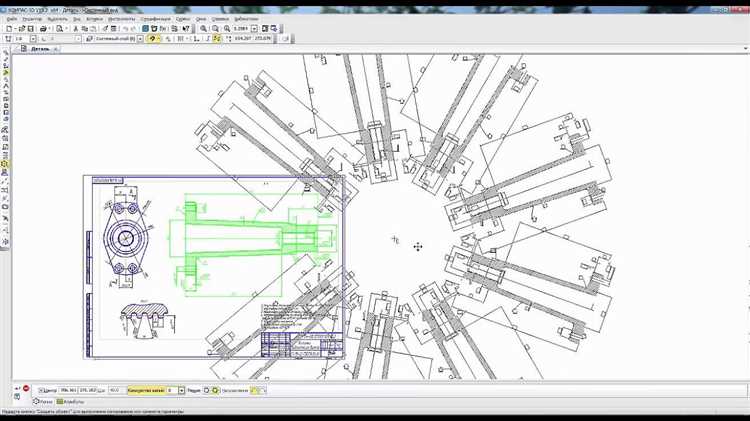Copy selection with the toolbar copy icon

[x=85, y=29]
